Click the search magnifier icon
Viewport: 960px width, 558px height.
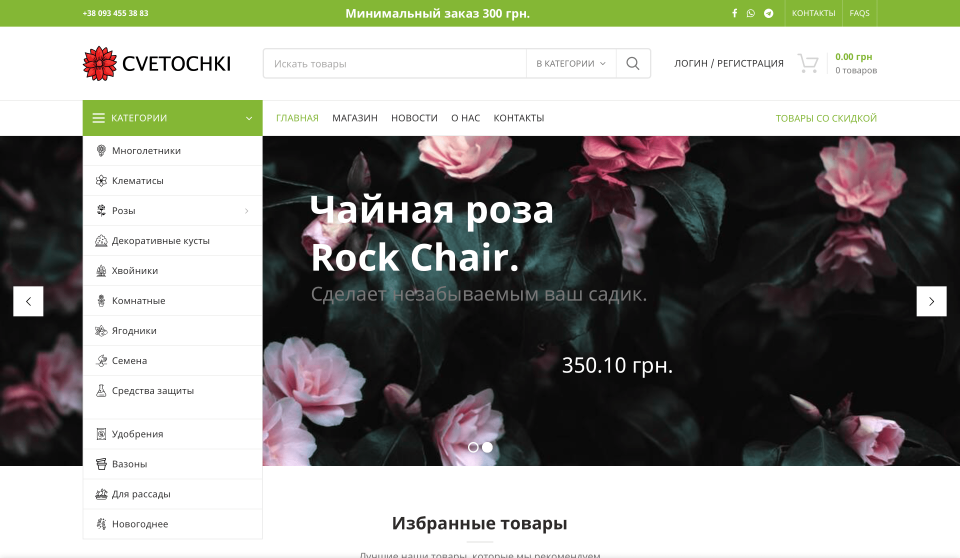pos(633,63)
